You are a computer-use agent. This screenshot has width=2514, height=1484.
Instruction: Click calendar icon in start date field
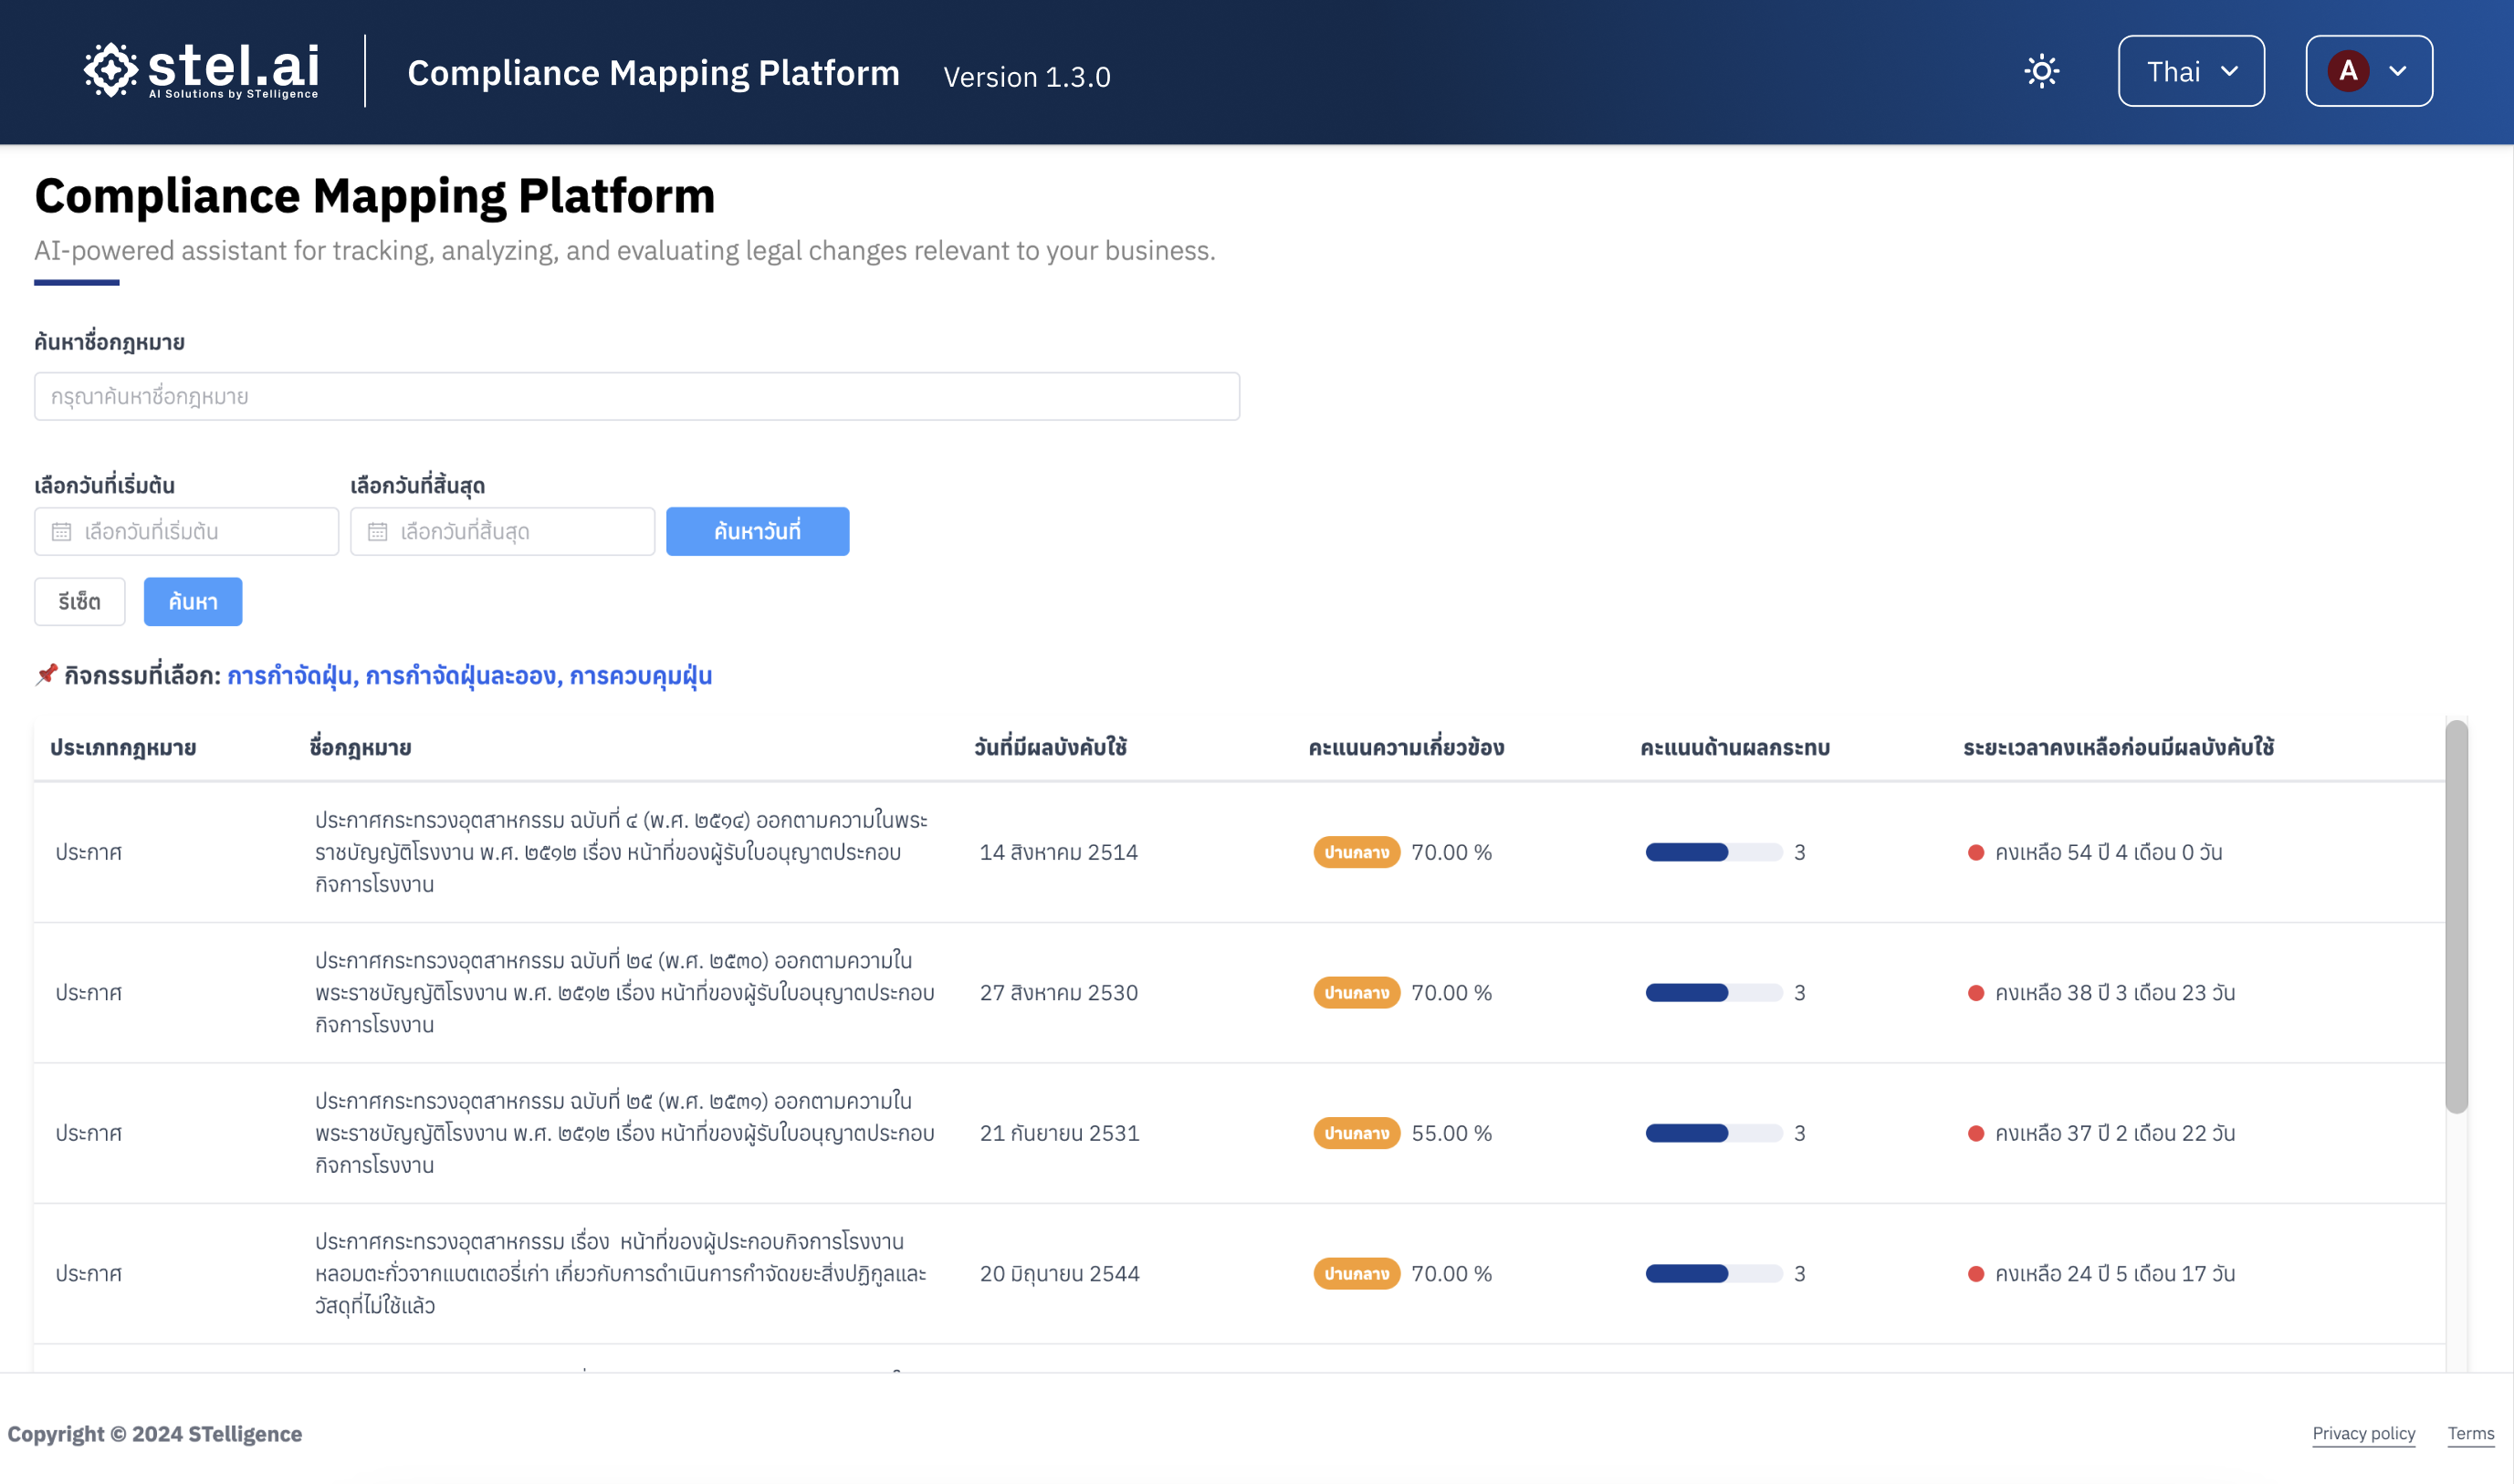(62, 531)
